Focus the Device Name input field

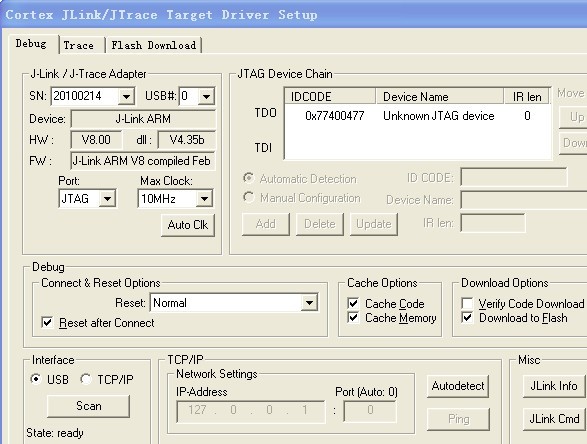pyautogui.click(x=524, y=200)
